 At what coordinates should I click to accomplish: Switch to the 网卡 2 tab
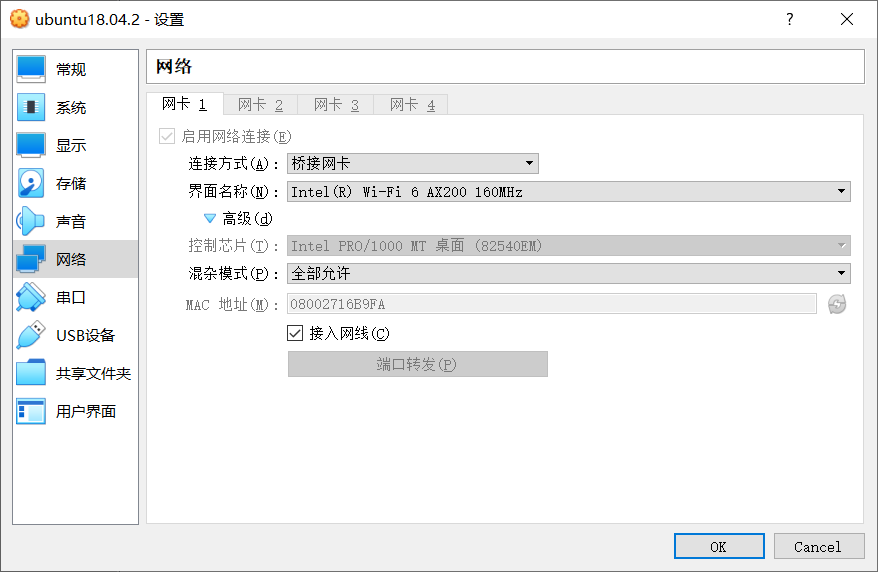(x=260, y=105)
